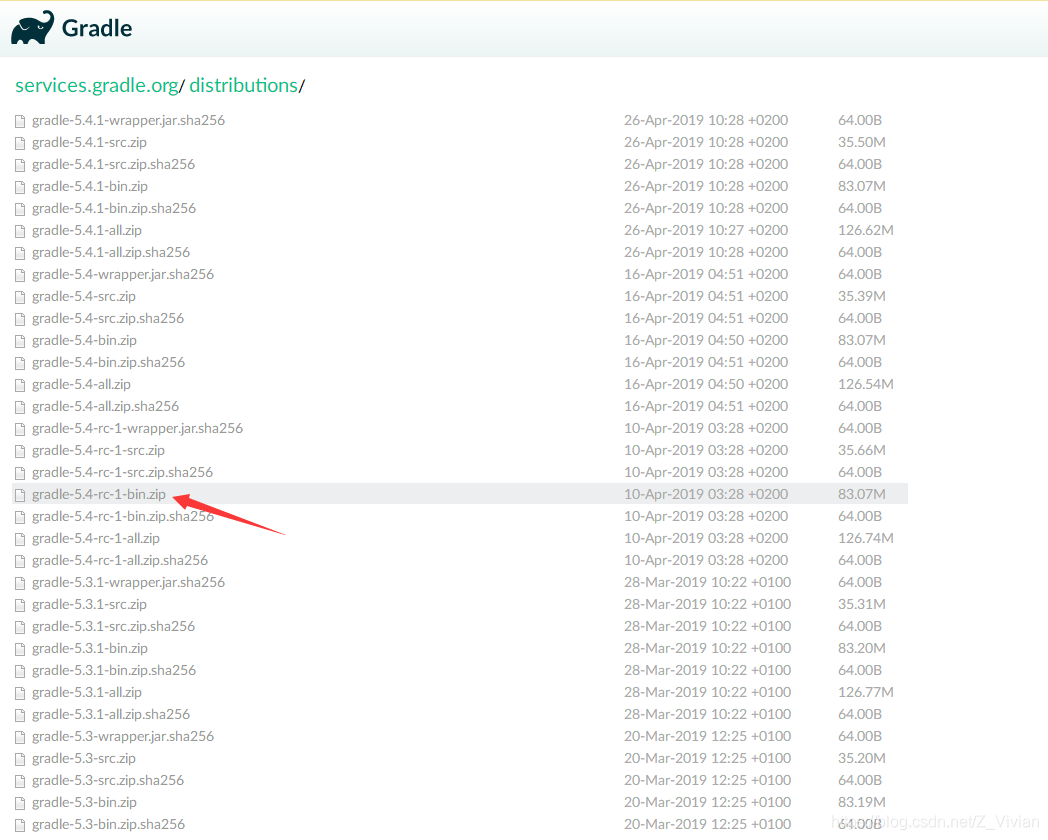Click file icon beside gradle-5.3-wrapper.jar.sha256

tap(20, 737)
